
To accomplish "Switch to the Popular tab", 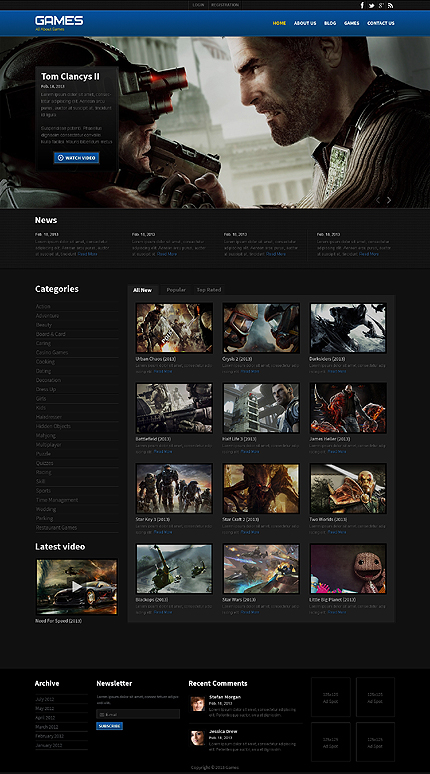I will 176,290.
